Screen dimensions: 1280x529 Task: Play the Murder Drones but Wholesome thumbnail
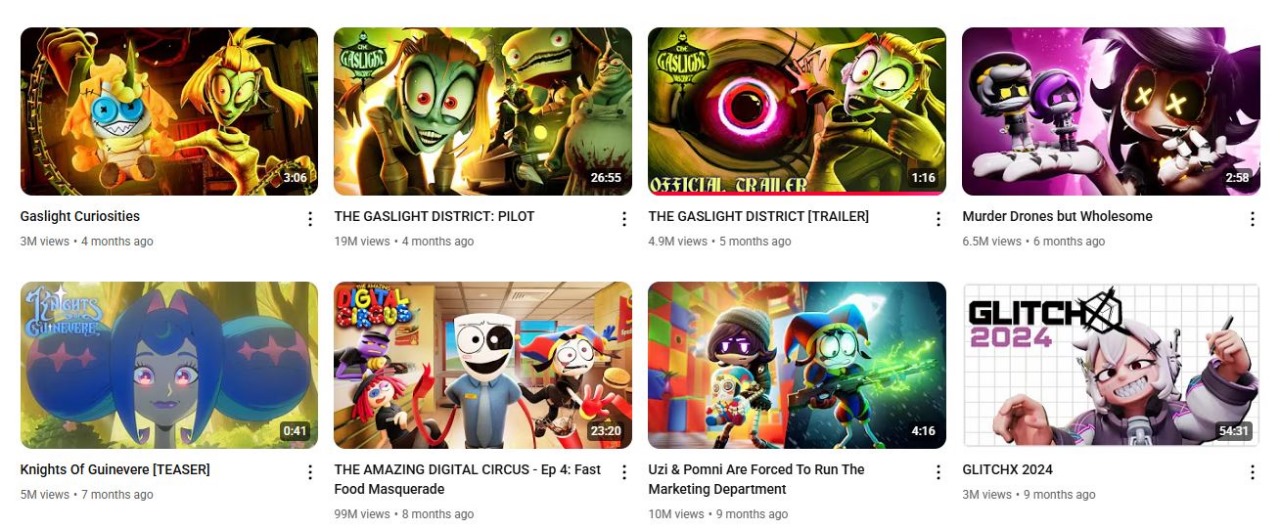coord(1111,111)
